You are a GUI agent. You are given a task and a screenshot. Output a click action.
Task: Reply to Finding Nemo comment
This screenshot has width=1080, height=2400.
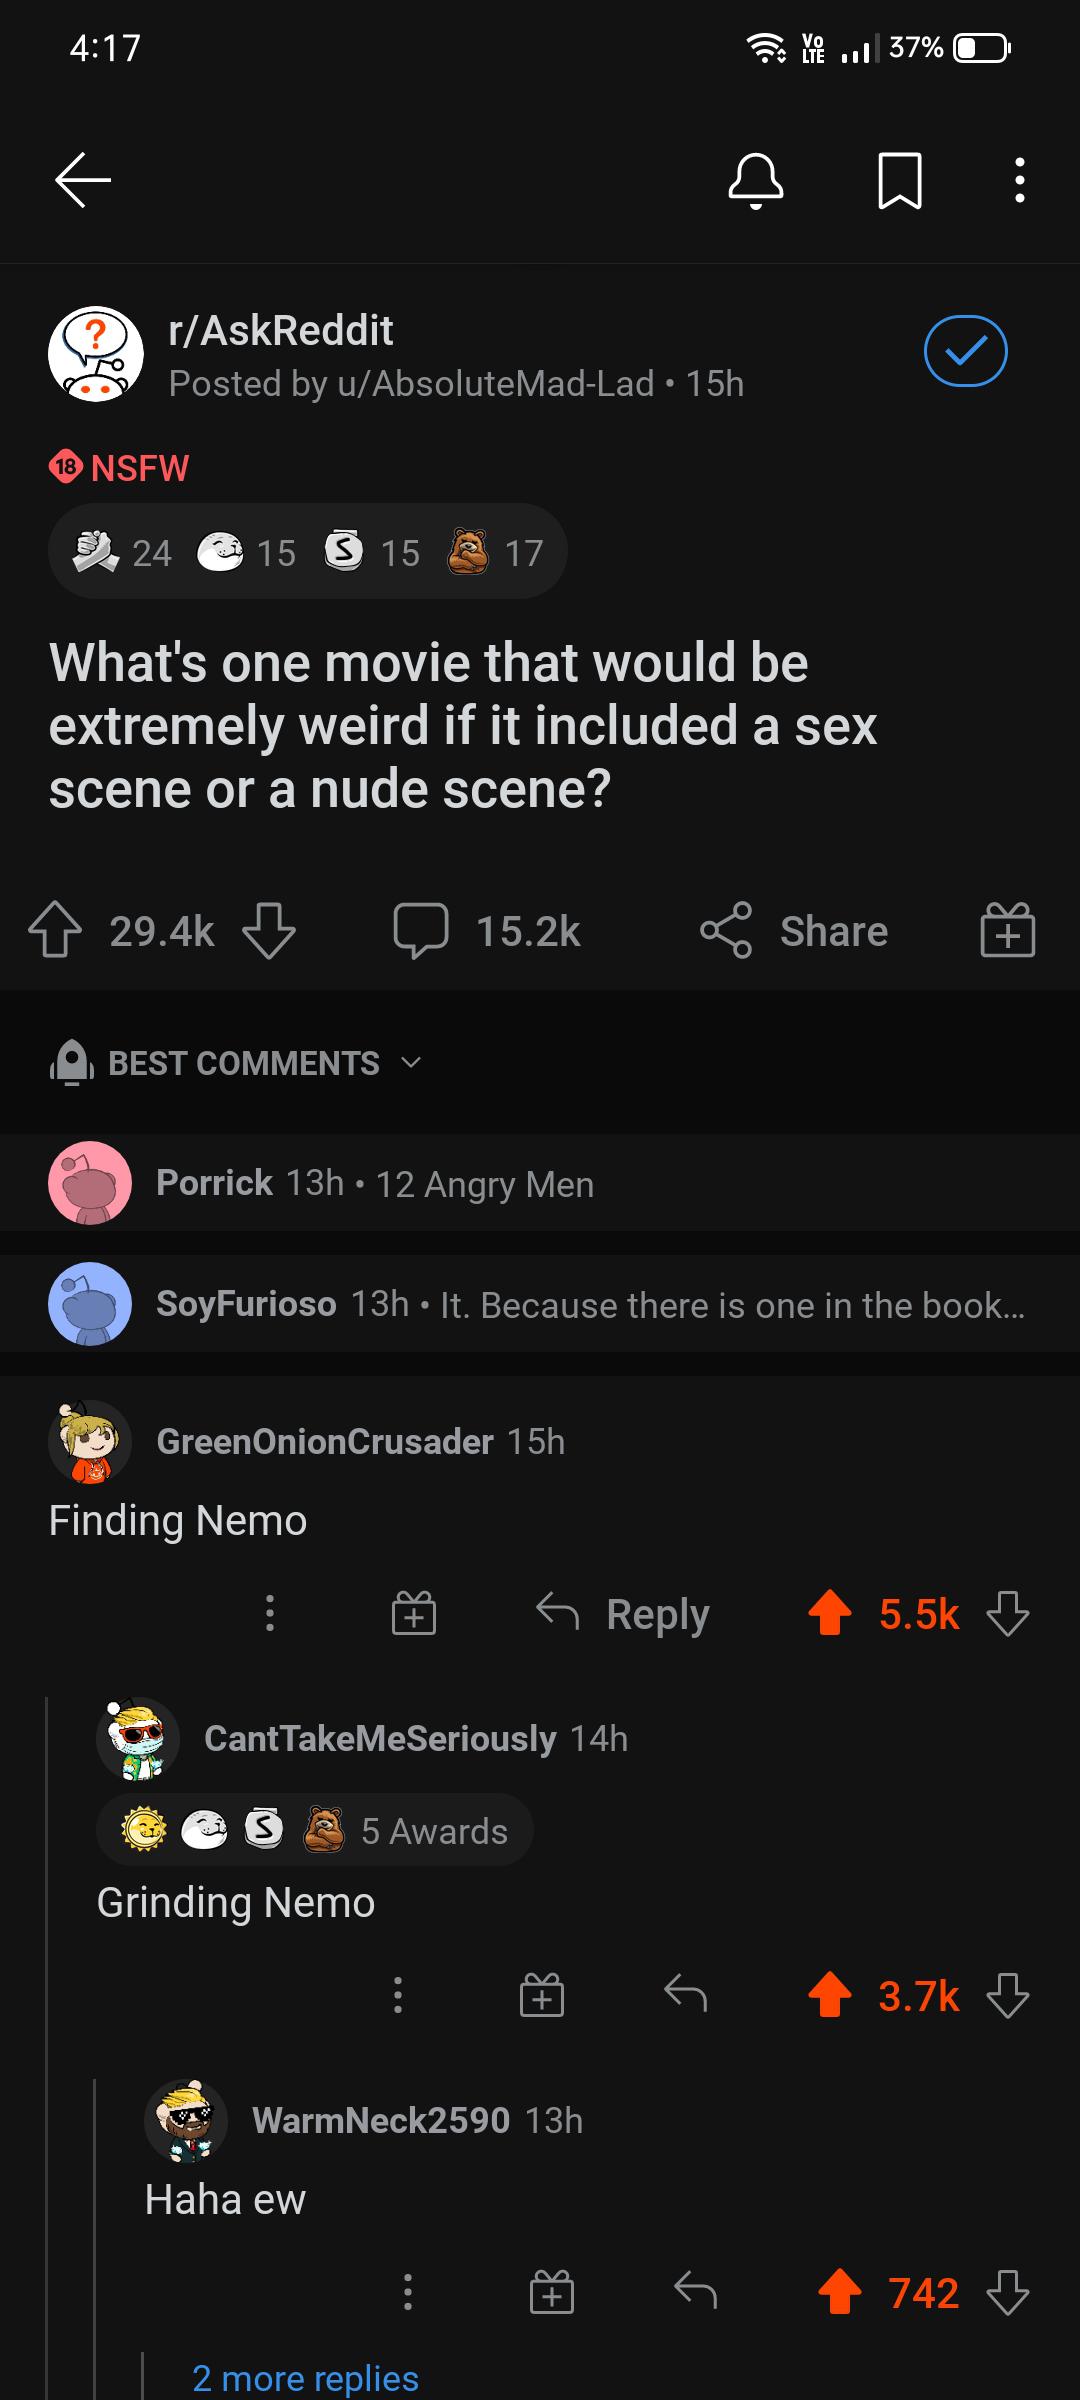tap(627, 1612)
